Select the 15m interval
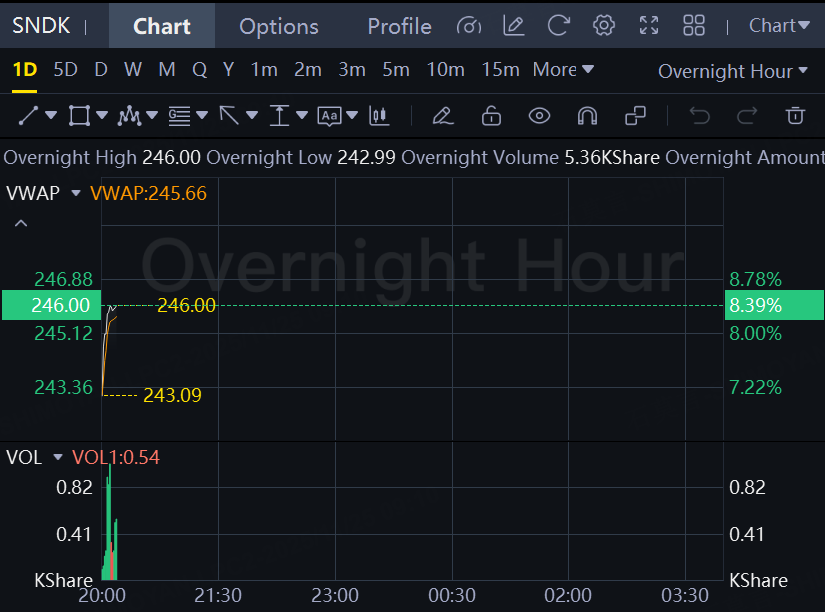Viewport: 825px width, 612px height. pyautogui.click(x=500, y=70)
